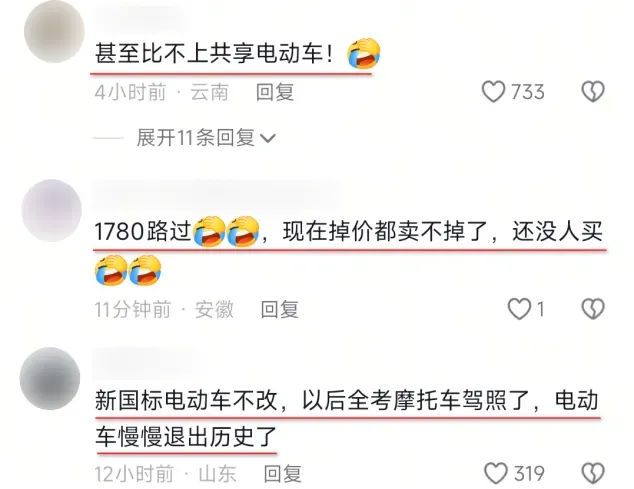The image size is (634, 489).
Task: Reply to the Yunnan comment via 回复
Action: pyautogui.click(x=275, y=92)
